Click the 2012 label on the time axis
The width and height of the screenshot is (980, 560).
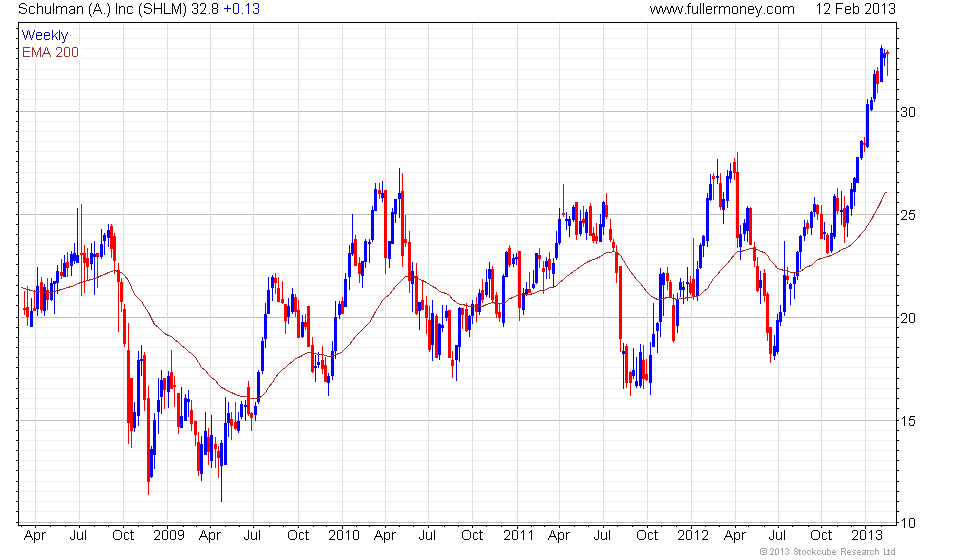tap(692, 535)
